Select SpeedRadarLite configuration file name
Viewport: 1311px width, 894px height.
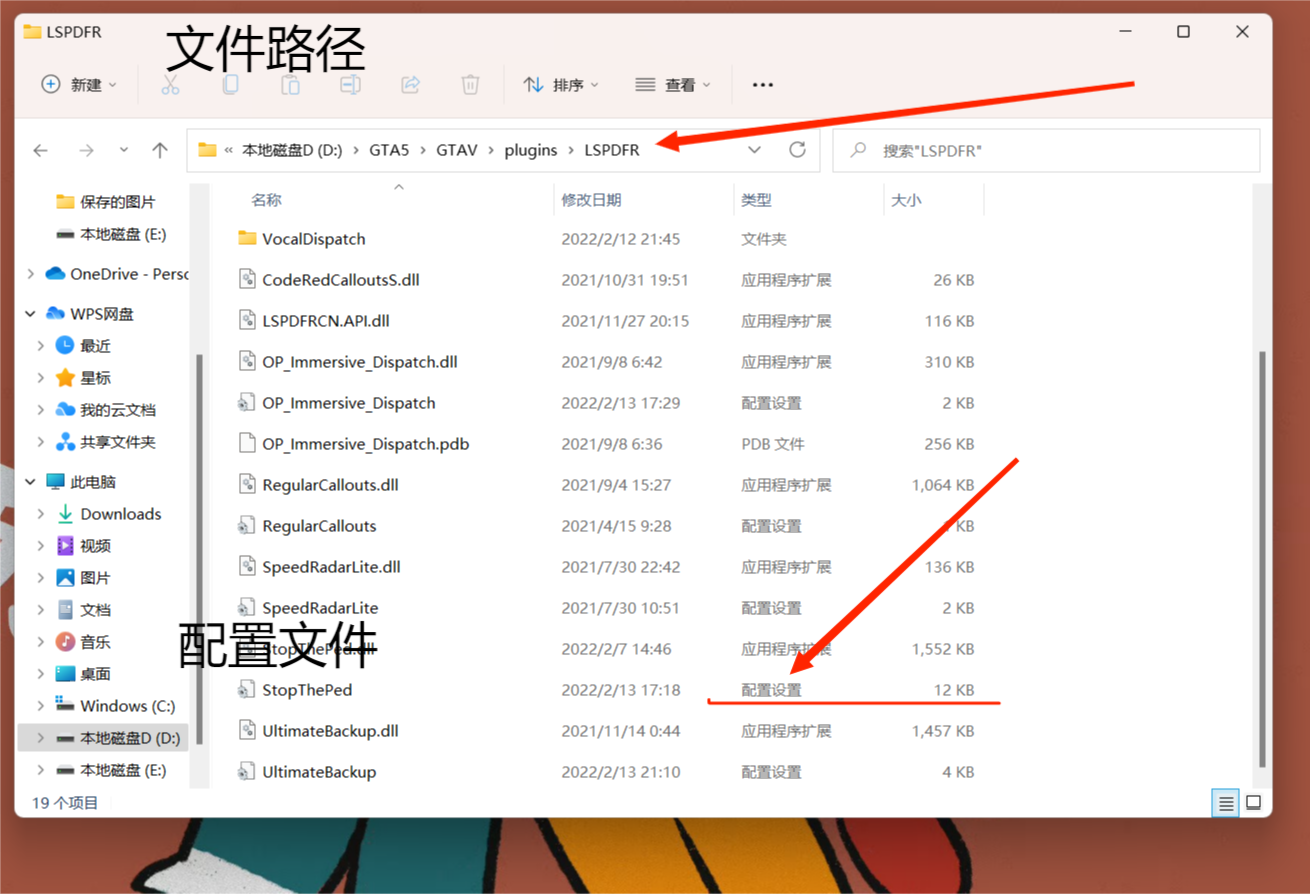coord(320,608)
